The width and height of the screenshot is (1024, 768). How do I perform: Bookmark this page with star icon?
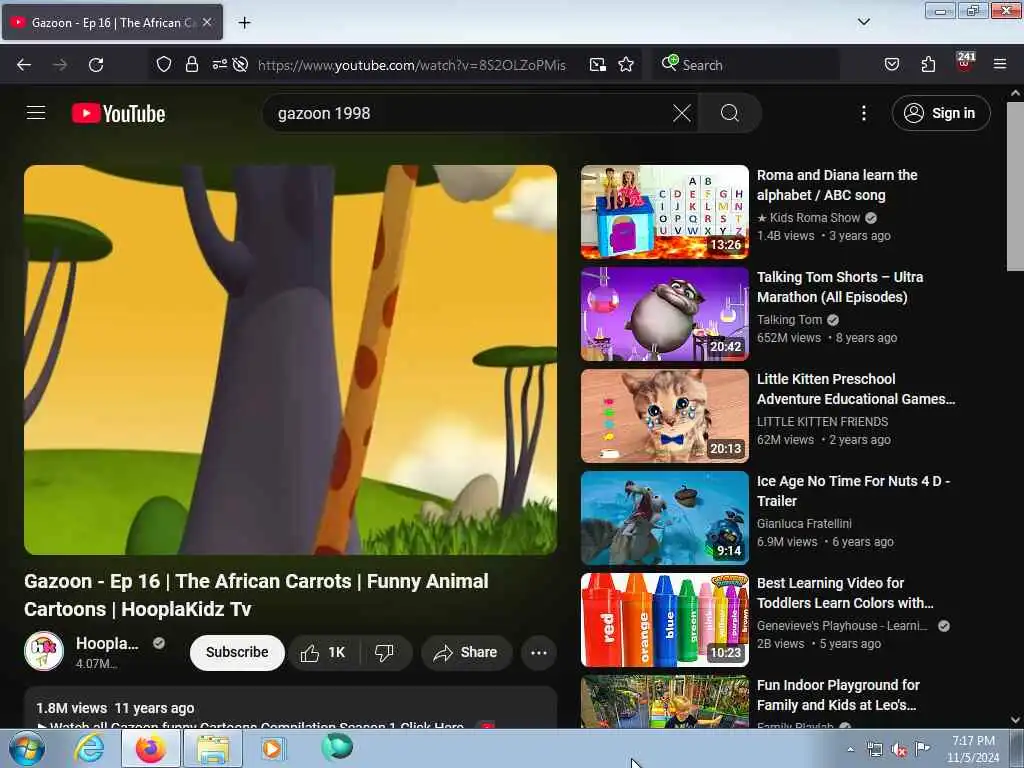tap(626, 64)
